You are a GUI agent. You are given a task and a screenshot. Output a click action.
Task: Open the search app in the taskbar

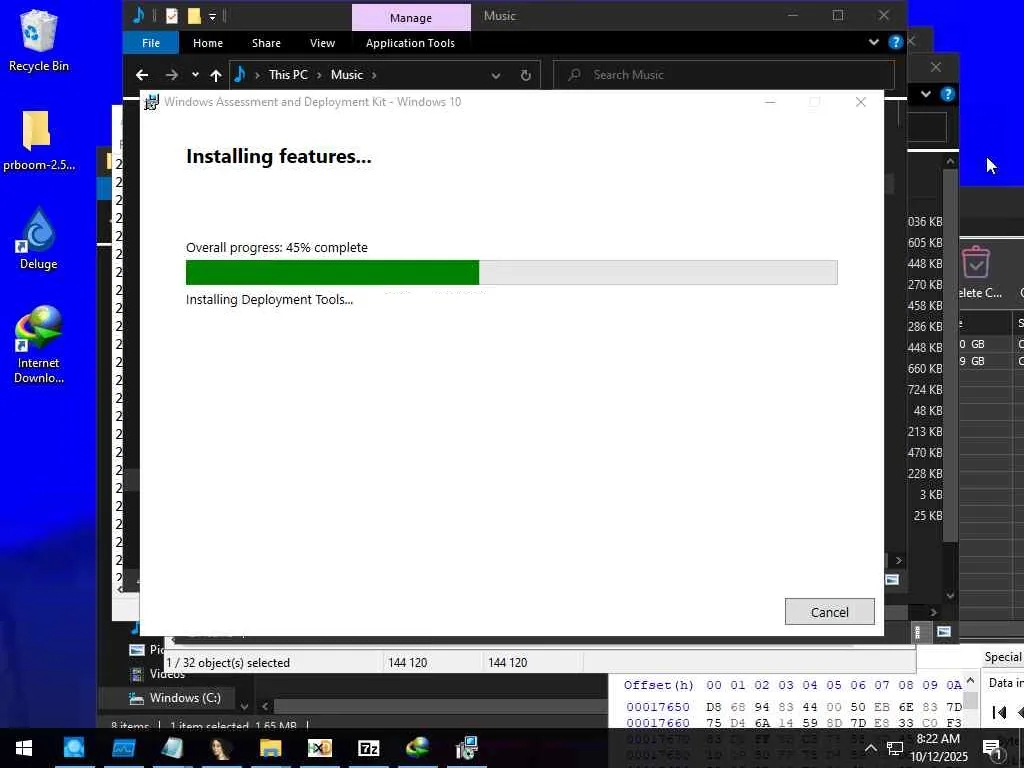click(x=74, y=748)
